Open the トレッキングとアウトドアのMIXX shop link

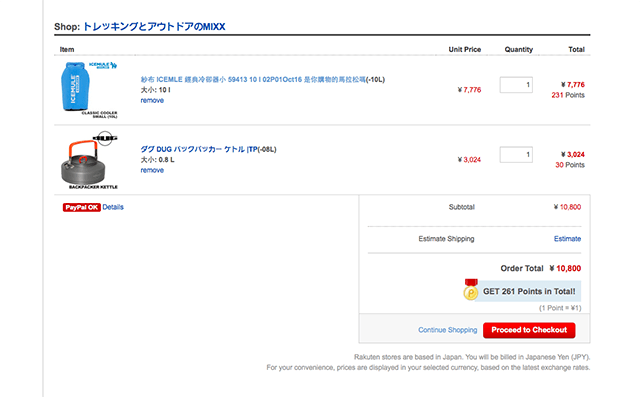tap(154, 27)
